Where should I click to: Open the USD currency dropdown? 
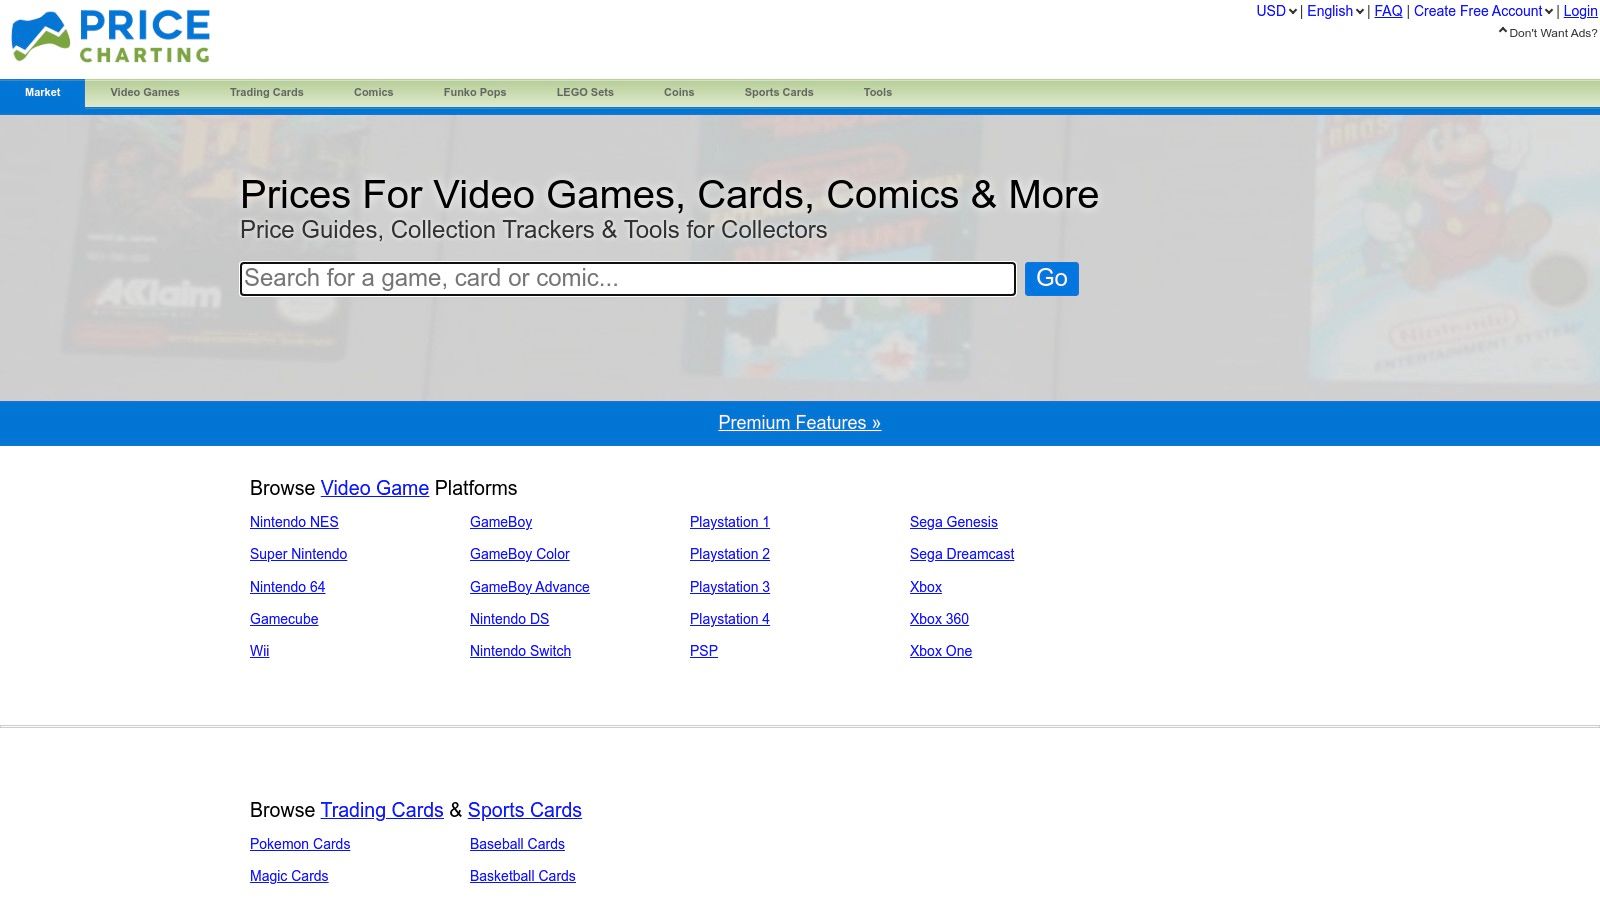pos(1276,11)
